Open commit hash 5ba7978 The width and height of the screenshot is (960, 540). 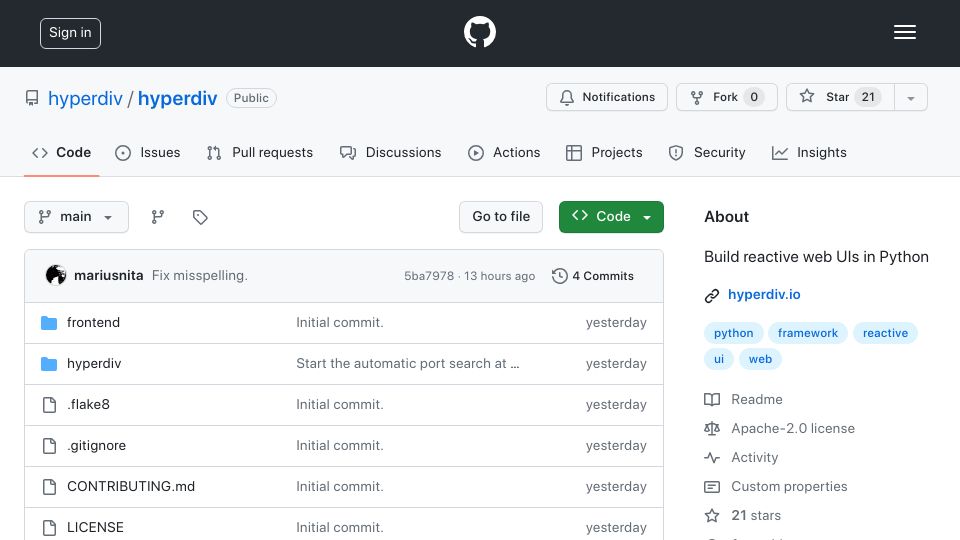(x=429, y=276)
